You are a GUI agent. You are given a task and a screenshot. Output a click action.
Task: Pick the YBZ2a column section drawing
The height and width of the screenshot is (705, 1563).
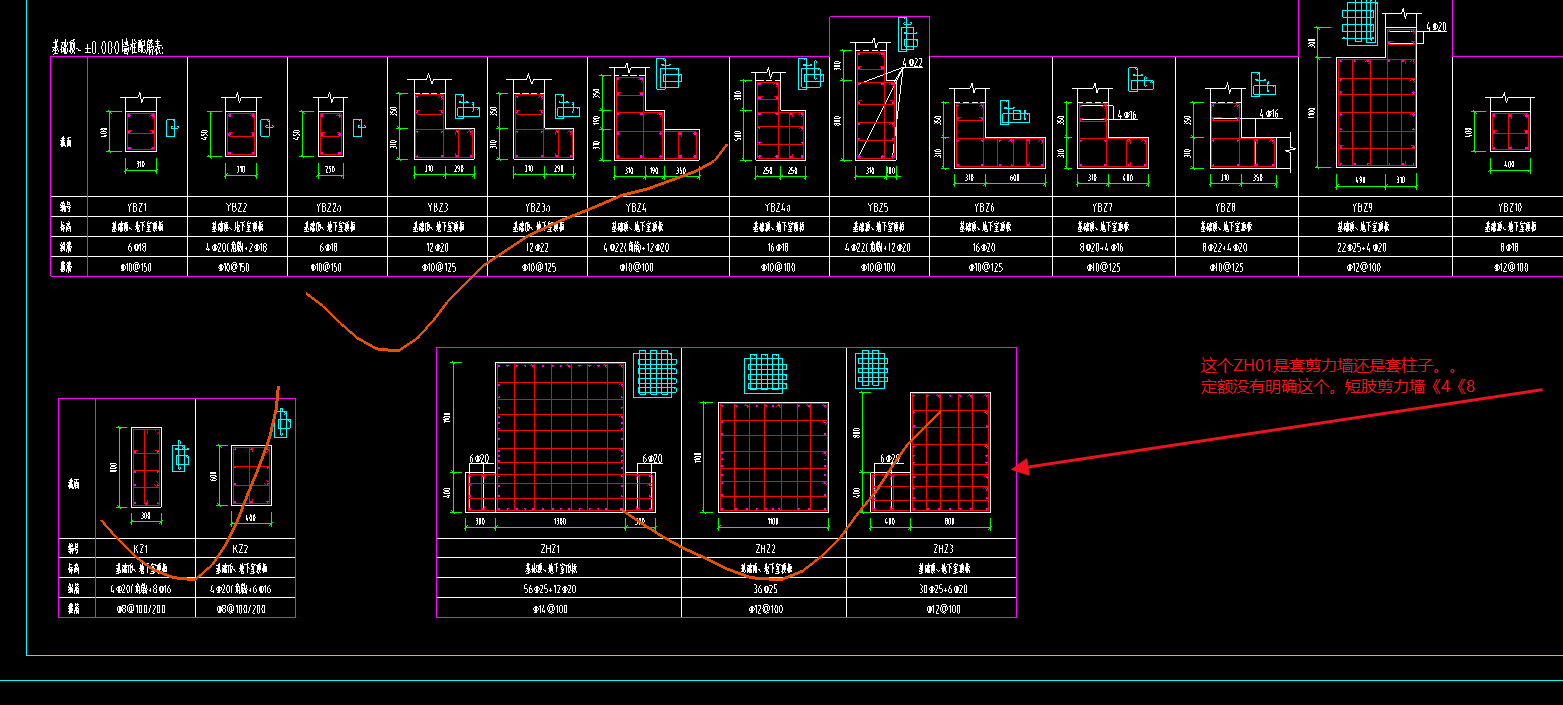click(x=330, y=133)
